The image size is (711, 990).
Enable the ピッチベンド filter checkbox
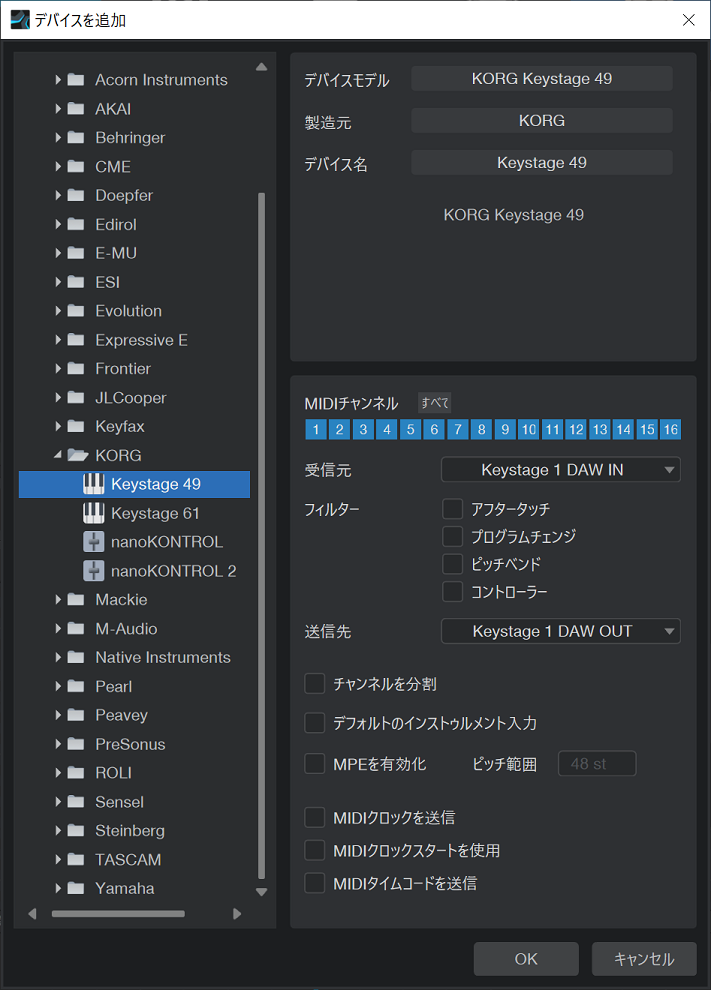[453, 564]
